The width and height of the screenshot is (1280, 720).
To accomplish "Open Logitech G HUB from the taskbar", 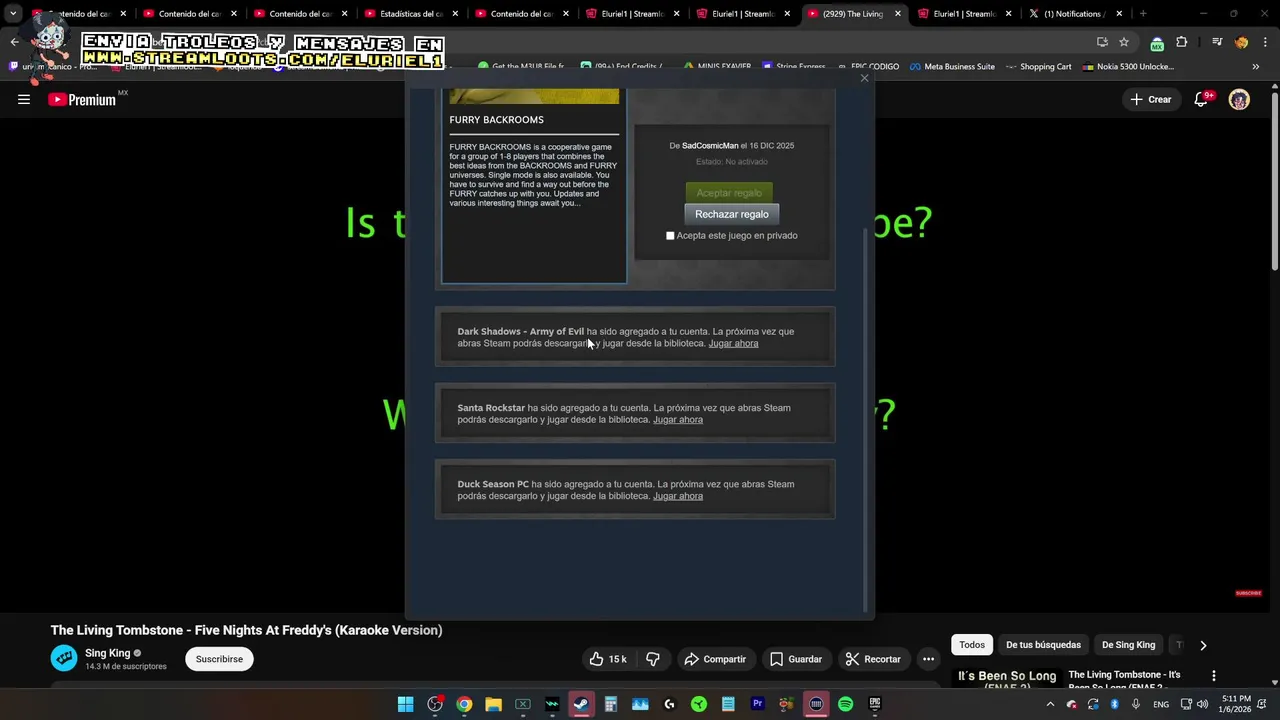I will coord(669,704).
